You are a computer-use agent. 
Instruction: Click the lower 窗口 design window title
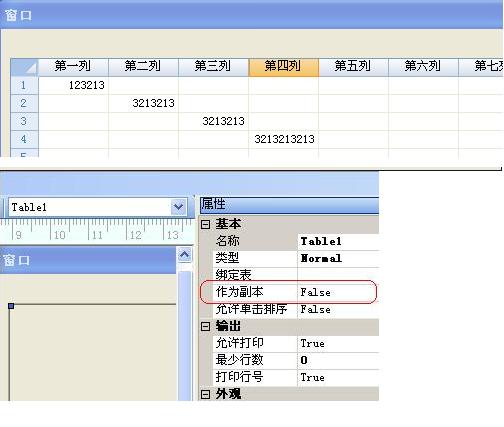click(88, 260)
